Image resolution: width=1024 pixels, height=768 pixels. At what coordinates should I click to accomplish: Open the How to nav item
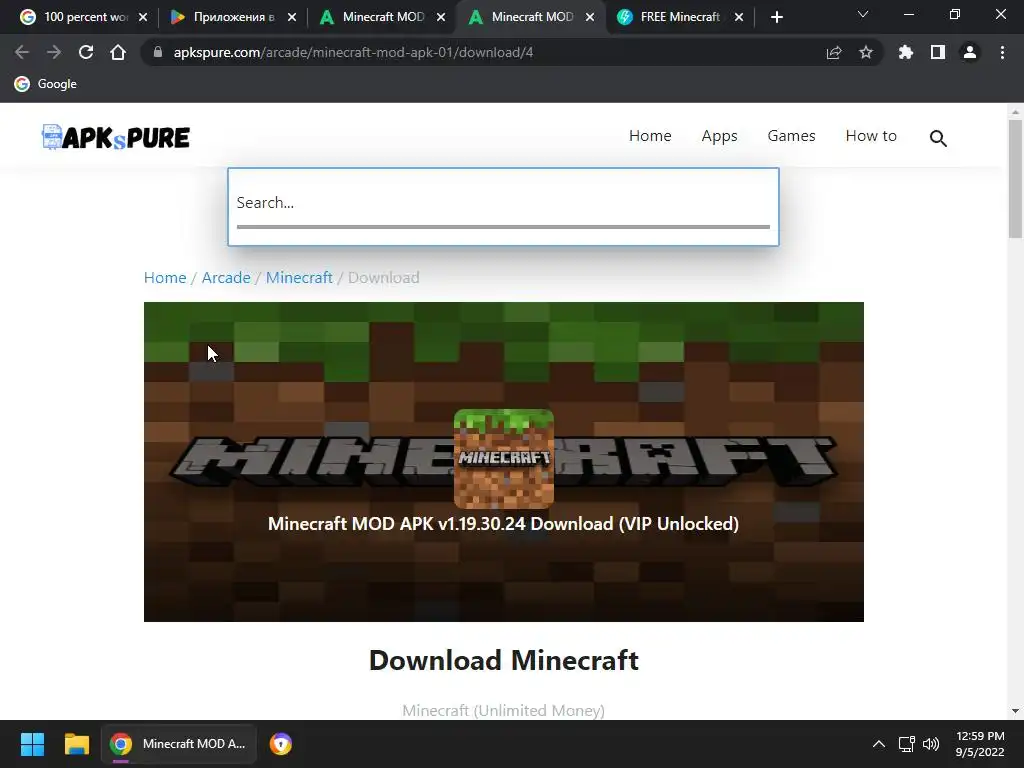pyautogui.click(x=871, y=136)
